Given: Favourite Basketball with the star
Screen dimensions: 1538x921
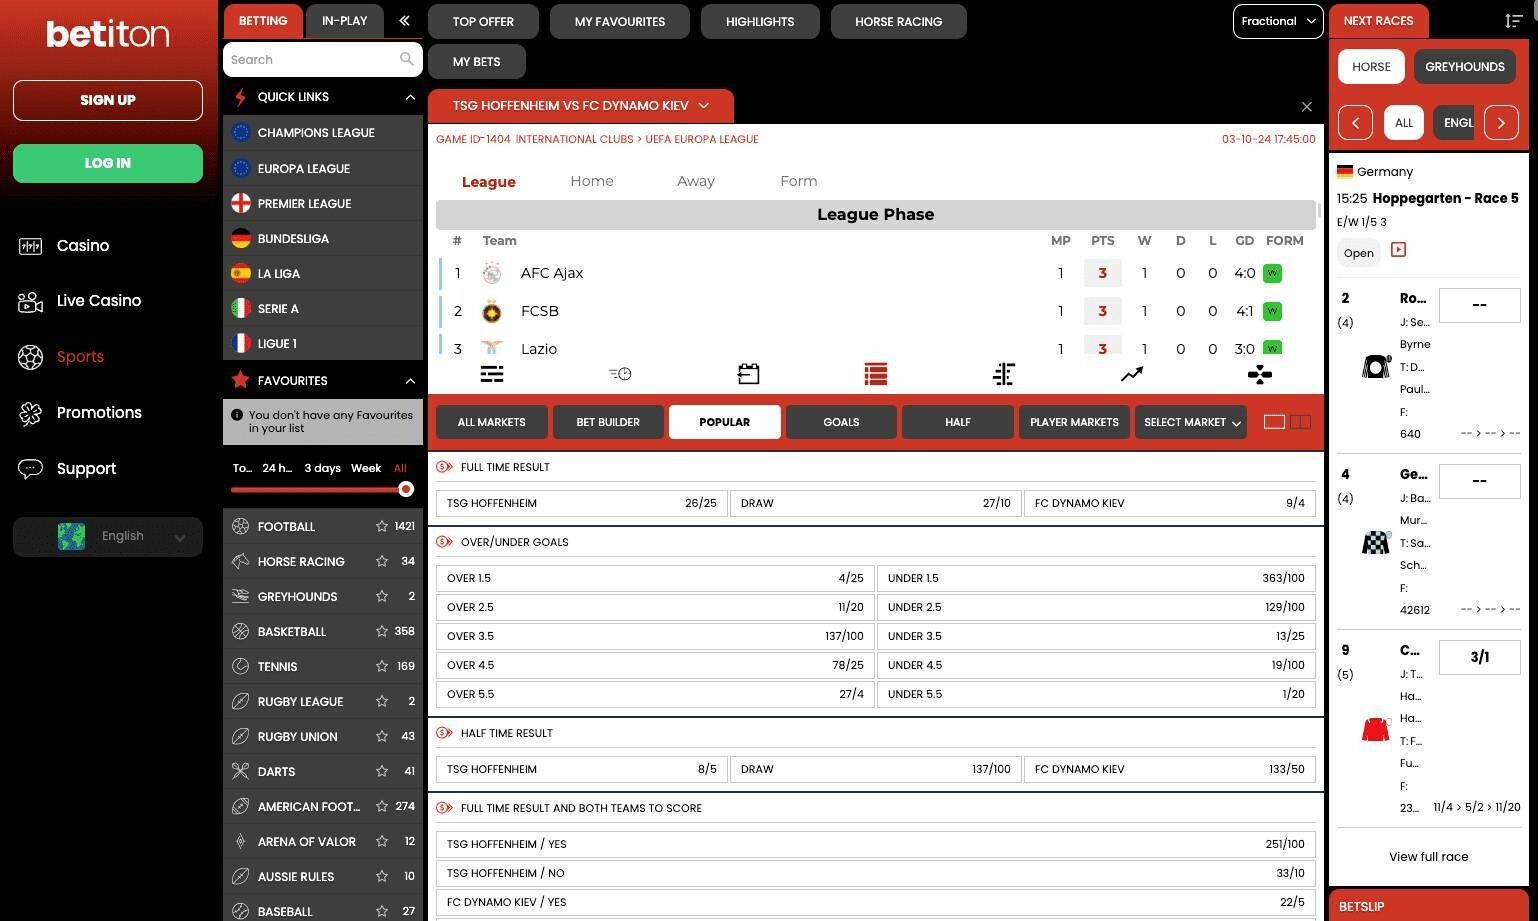Looking at the screenshot, I should pyautogui.click(x=382, y=631).
